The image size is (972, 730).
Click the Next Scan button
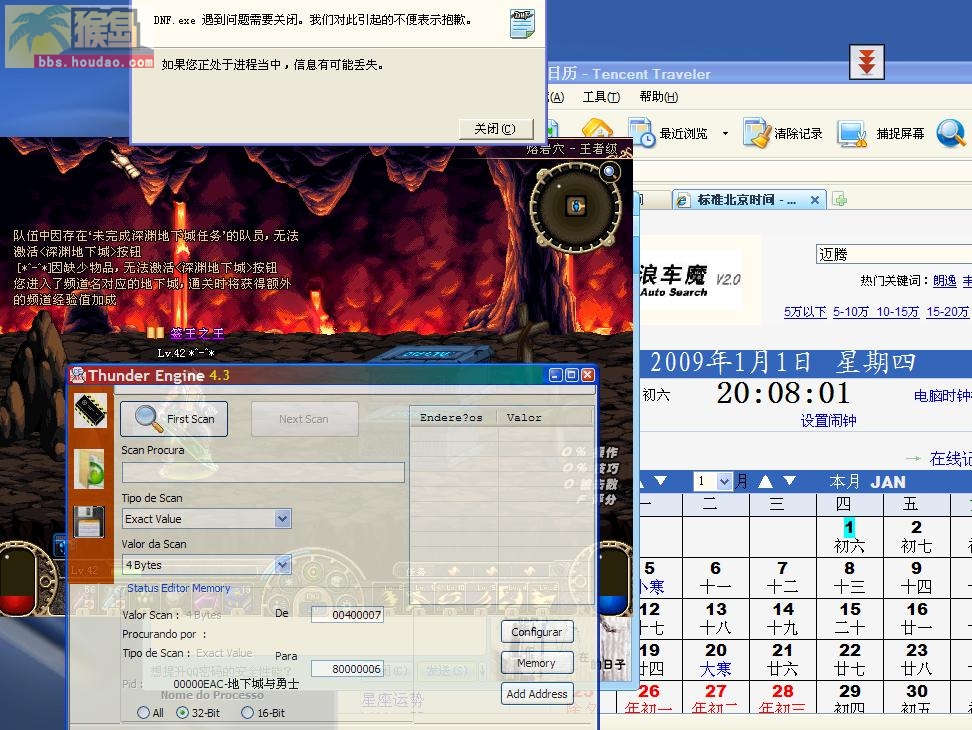point(304,419)
